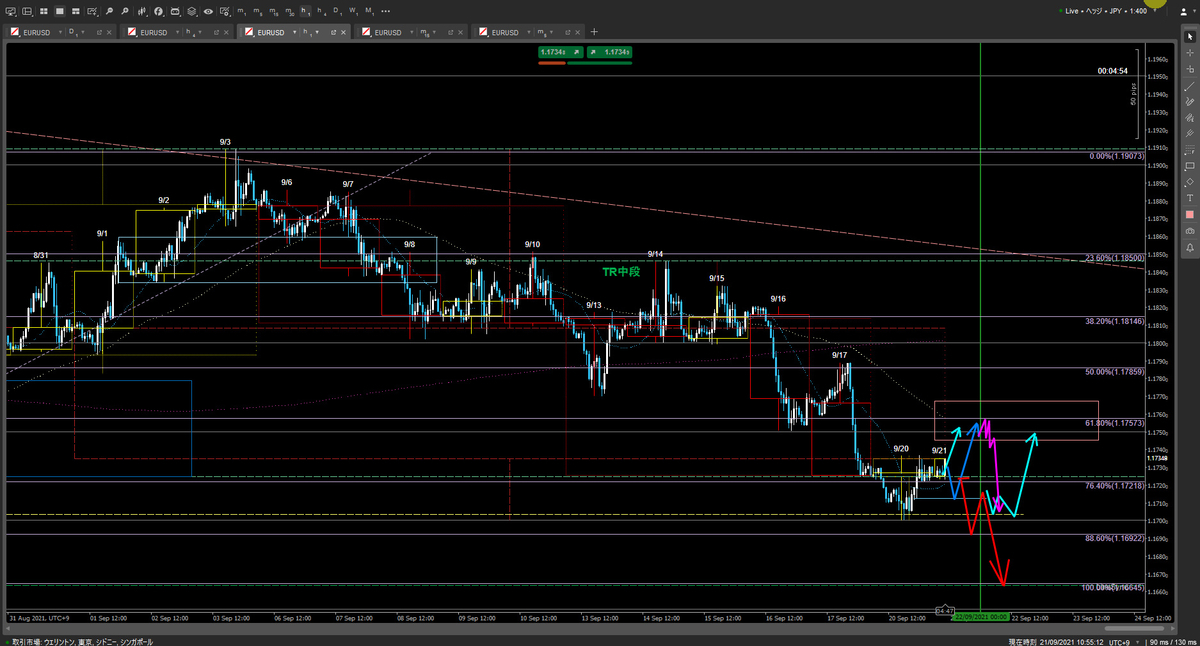Select the D1 timeframe button
The width and height of the screenshot is (1200, 646).
tap(338, 10)
